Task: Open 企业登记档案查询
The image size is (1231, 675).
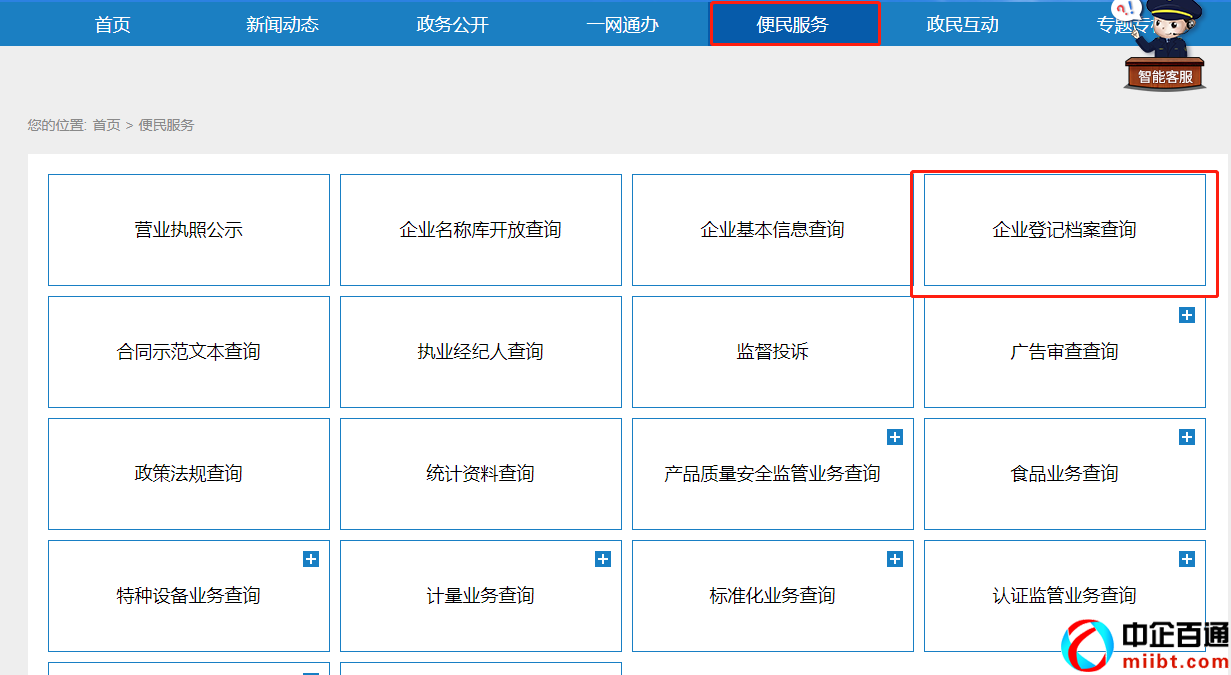Action: (1064, 230)
